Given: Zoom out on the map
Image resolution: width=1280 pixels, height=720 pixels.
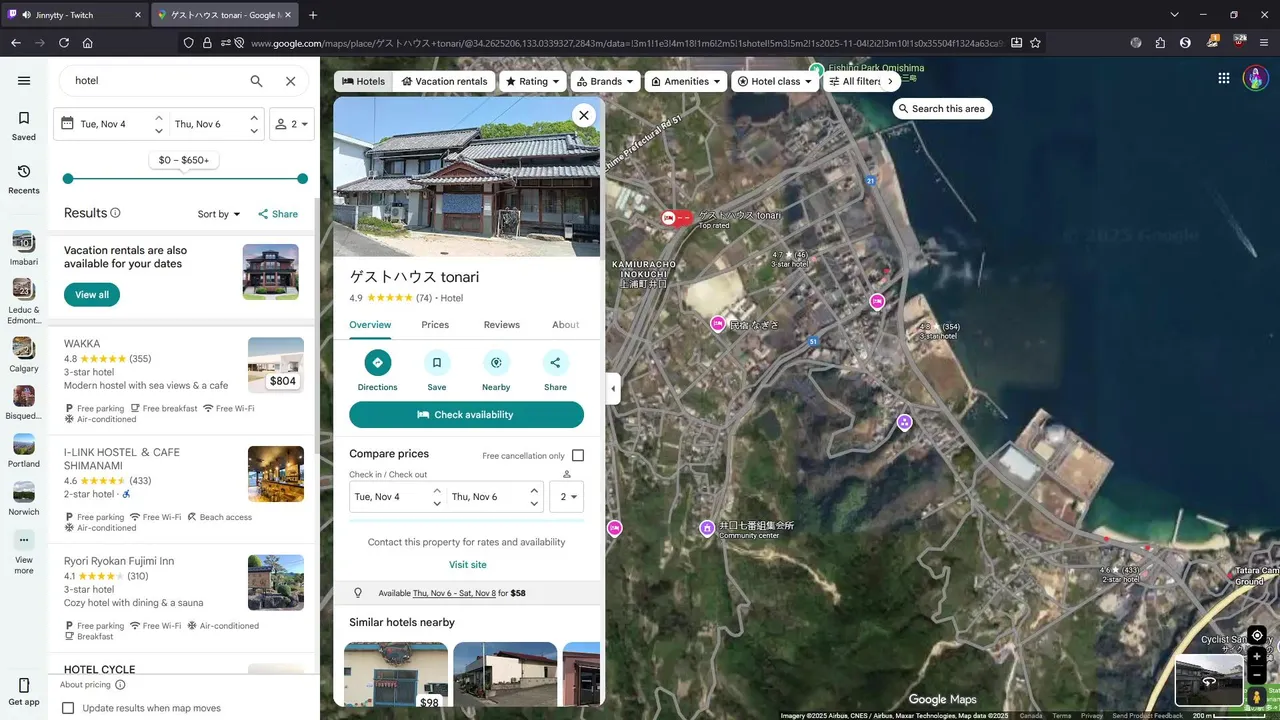Looking at the screenshot, I should (x=1257, y=675).
